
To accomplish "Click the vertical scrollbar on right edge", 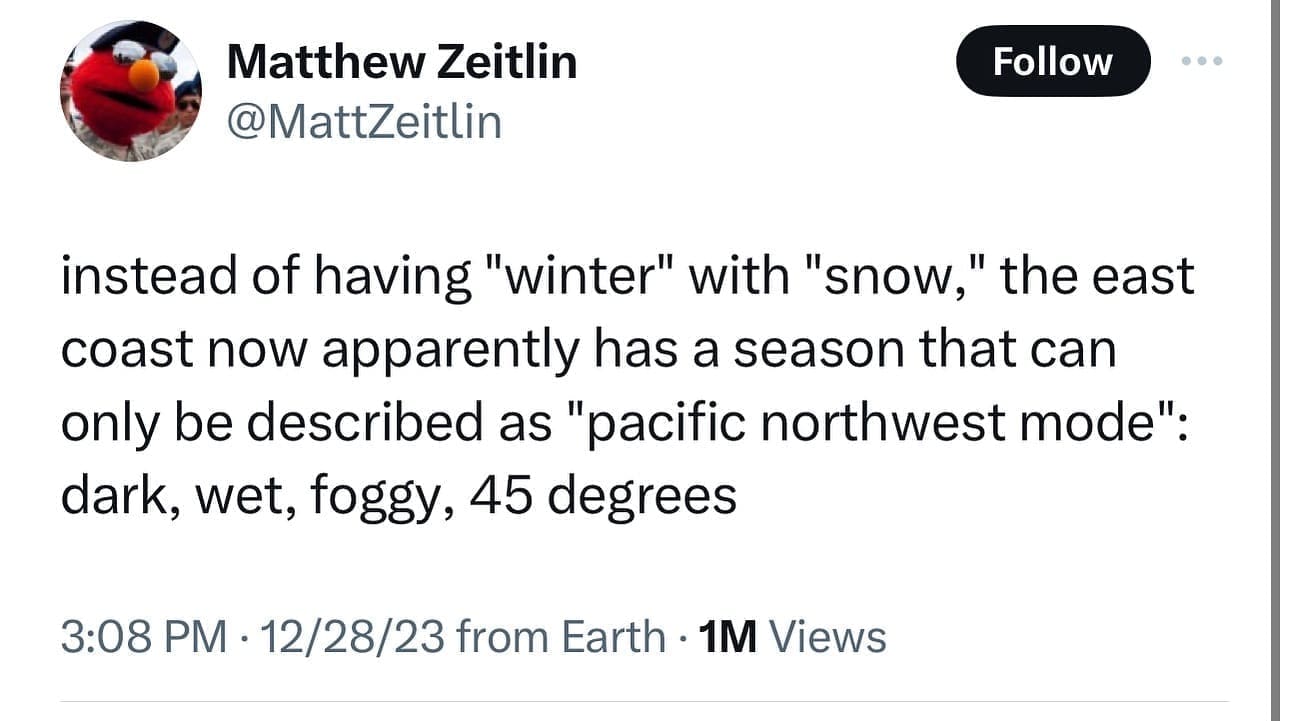I will [1277, 360].
